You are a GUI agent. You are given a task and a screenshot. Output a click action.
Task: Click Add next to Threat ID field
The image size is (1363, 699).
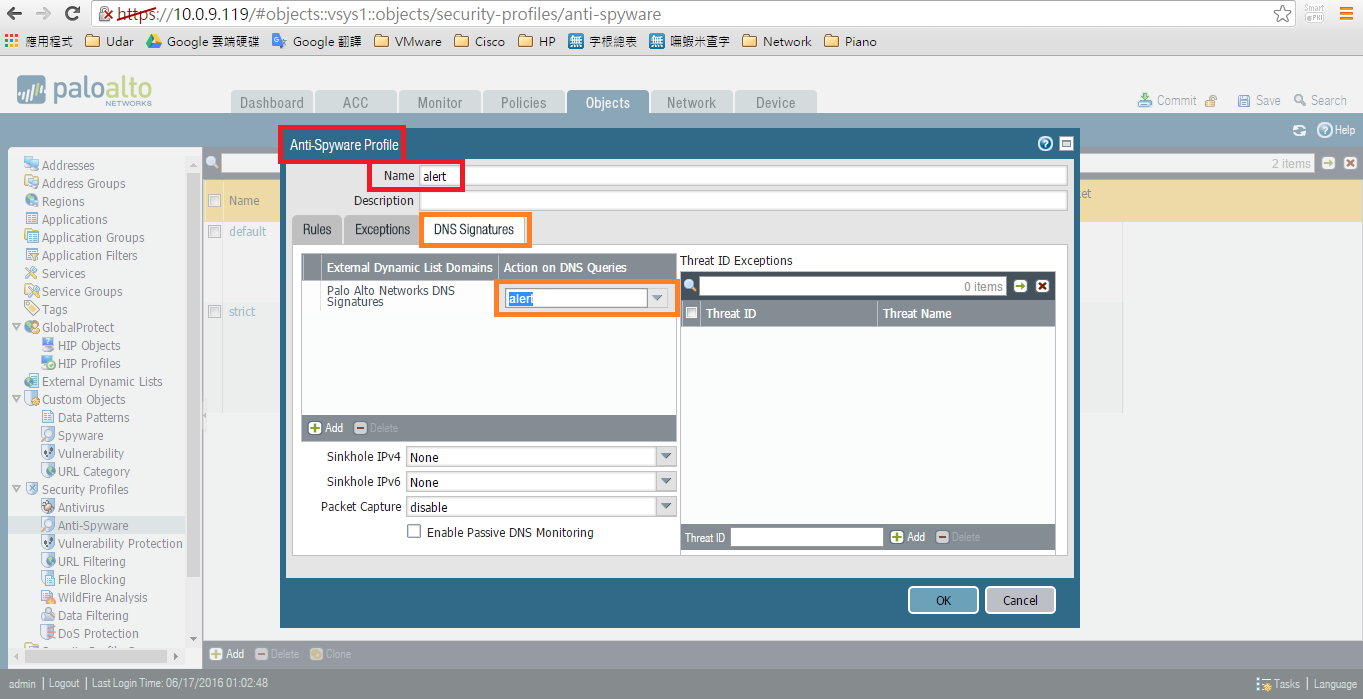[x=908, y=537]
